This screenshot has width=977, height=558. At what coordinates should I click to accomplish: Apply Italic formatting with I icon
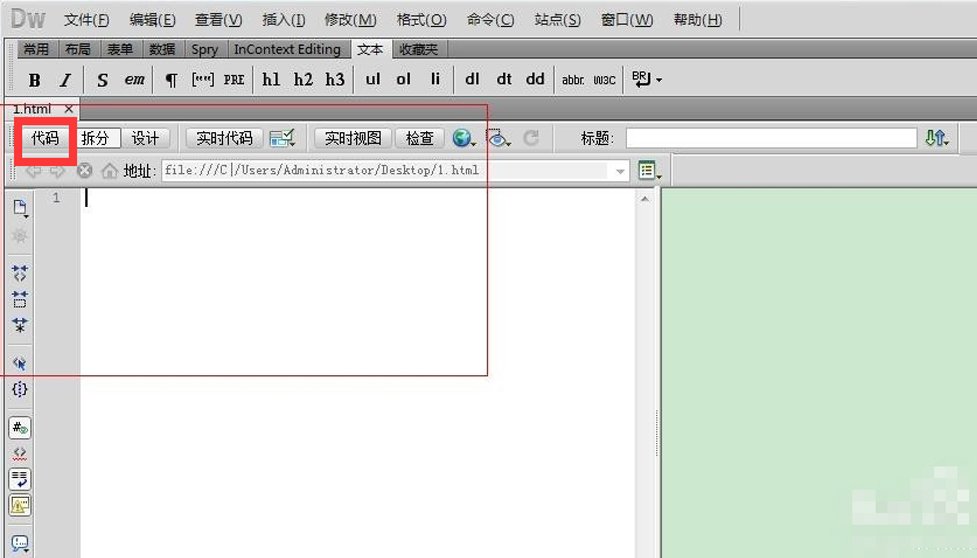coord(65,80)
